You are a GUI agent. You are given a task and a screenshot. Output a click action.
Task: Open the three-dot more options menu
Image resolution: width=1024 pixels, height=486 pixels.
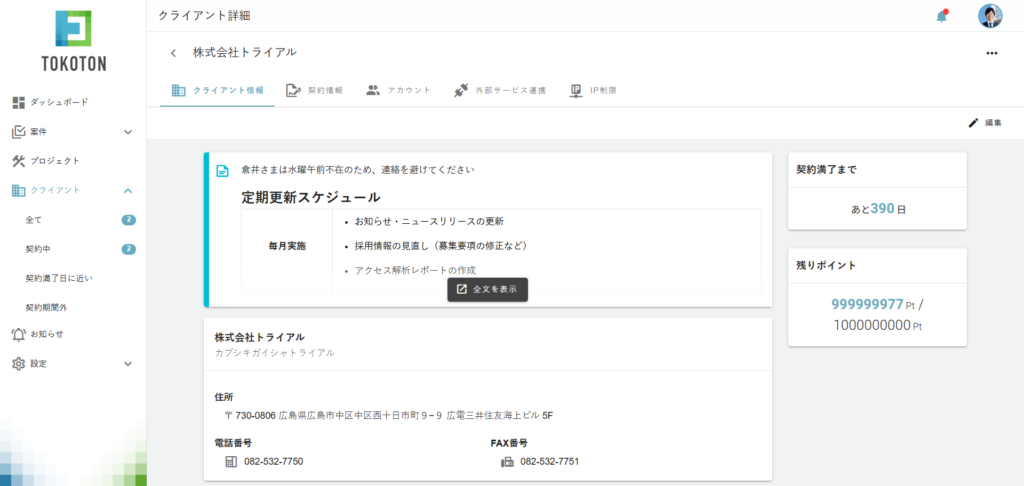coord(992,53)
